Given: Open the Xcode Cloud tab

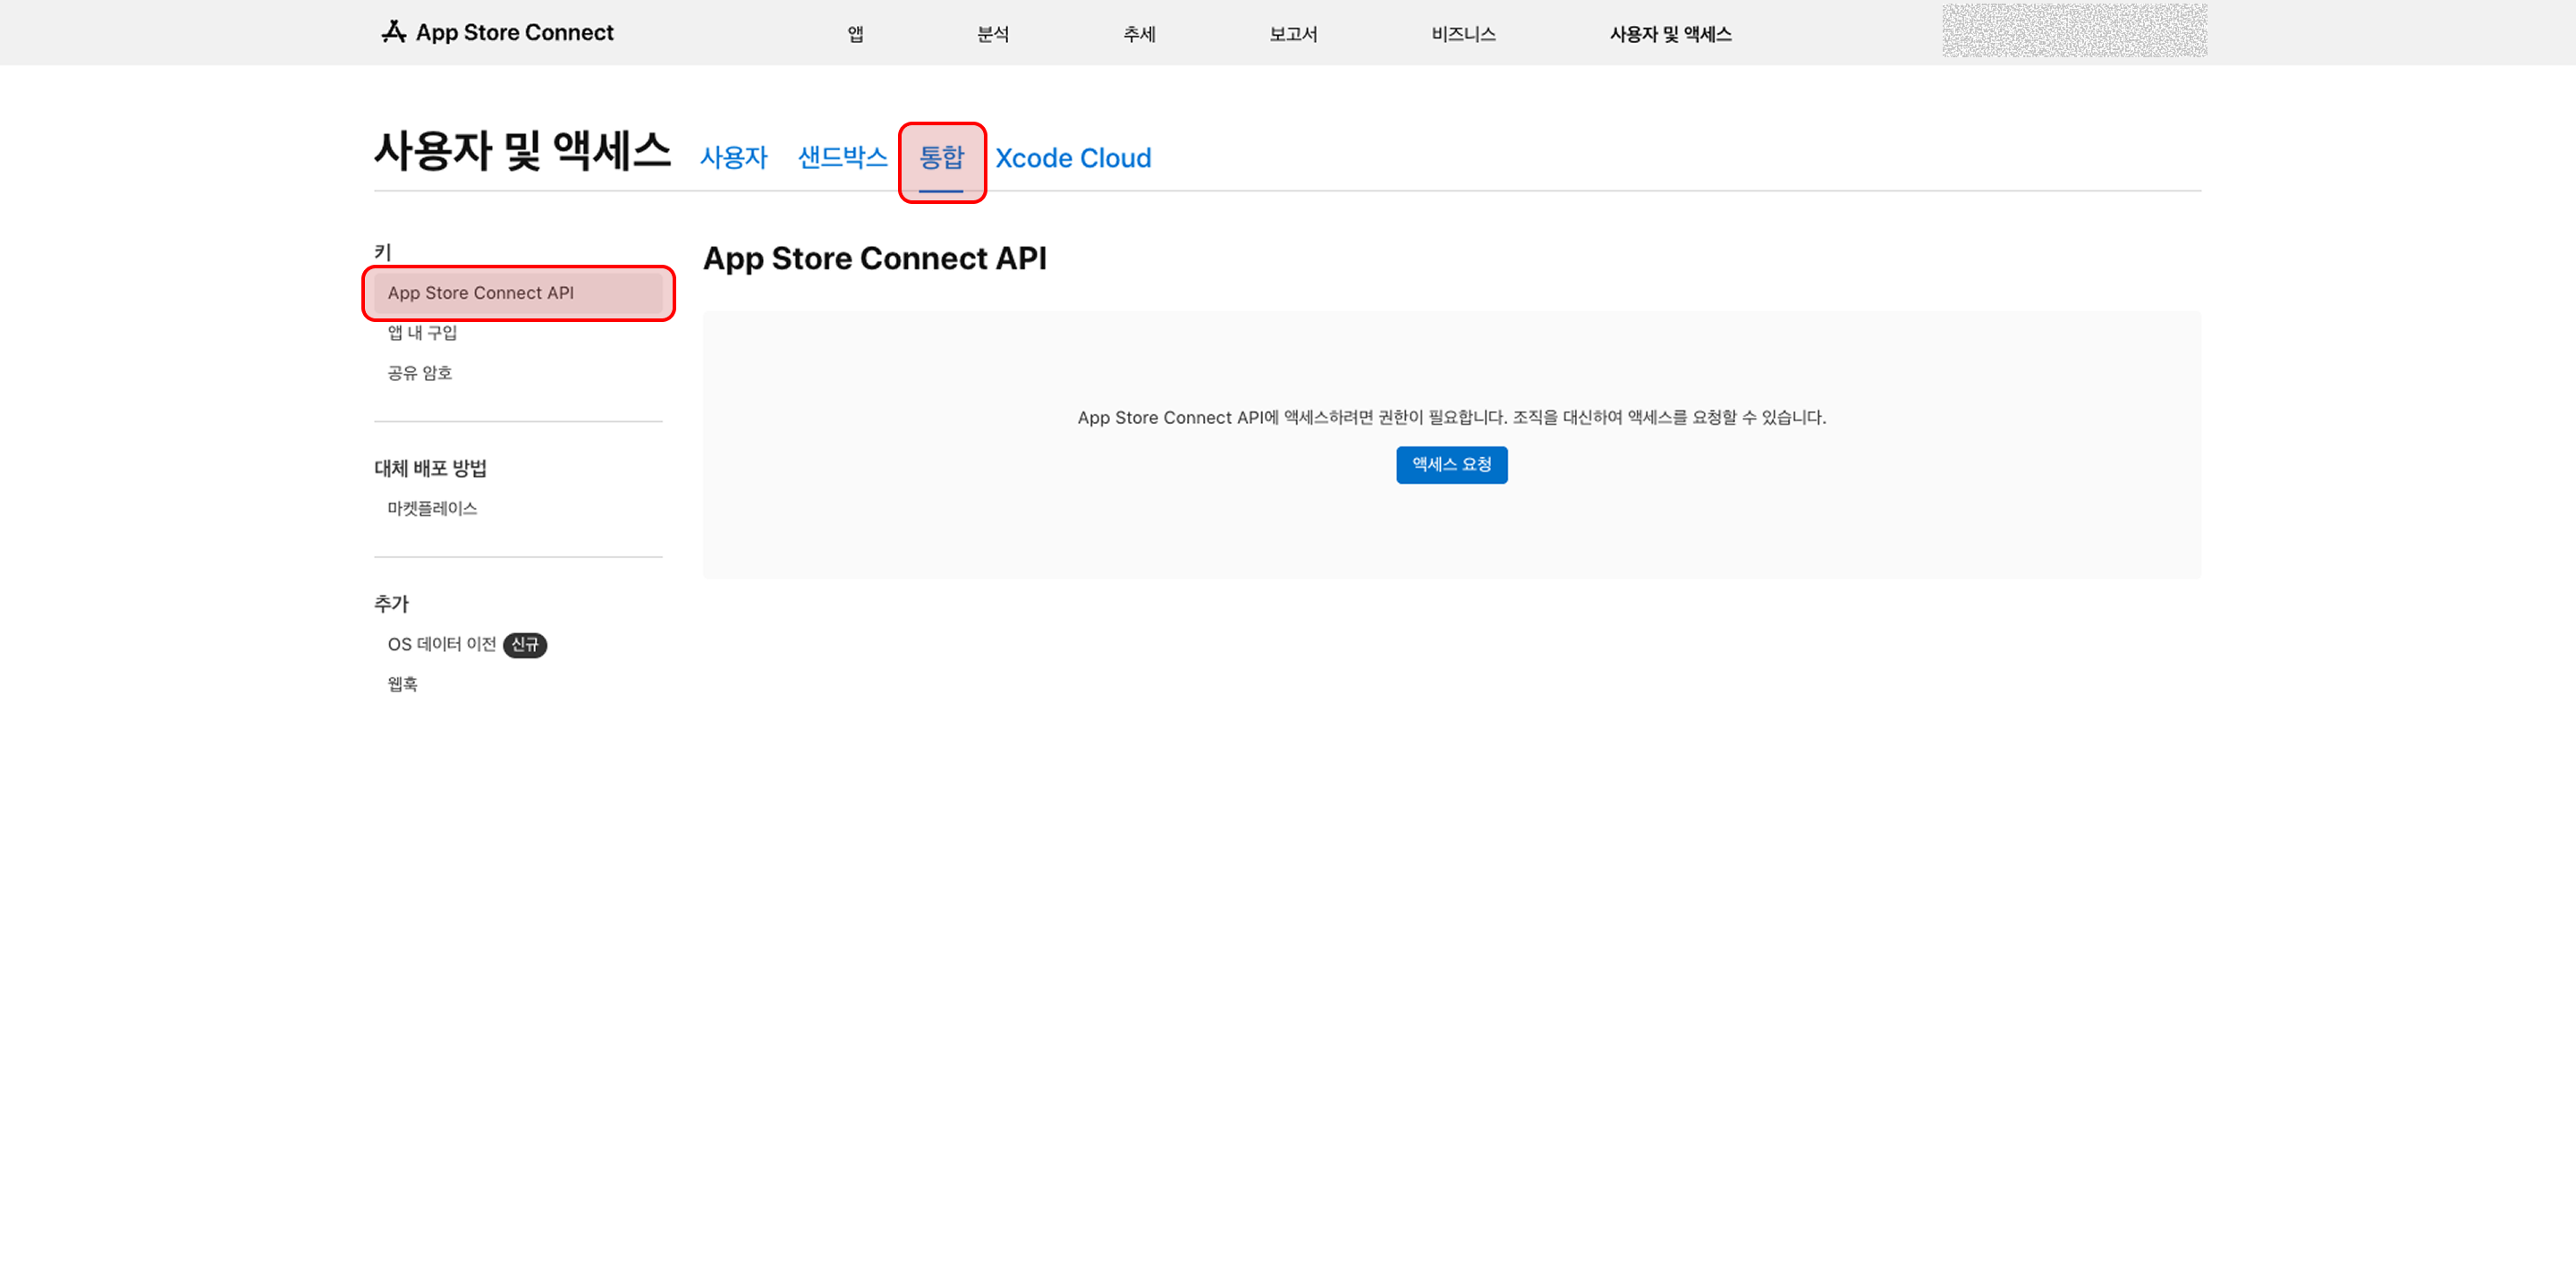Looking at the screenshot, I should 1073,158.
